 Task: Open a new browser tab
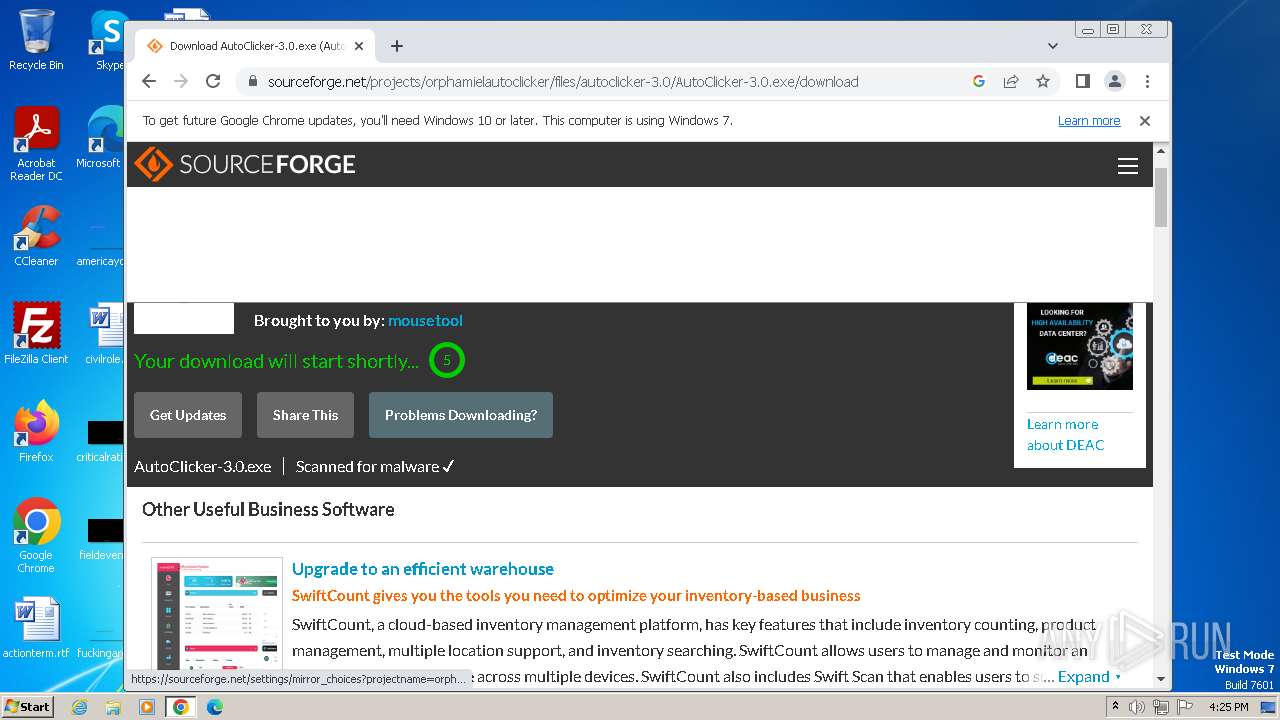(x=397, y=46)
